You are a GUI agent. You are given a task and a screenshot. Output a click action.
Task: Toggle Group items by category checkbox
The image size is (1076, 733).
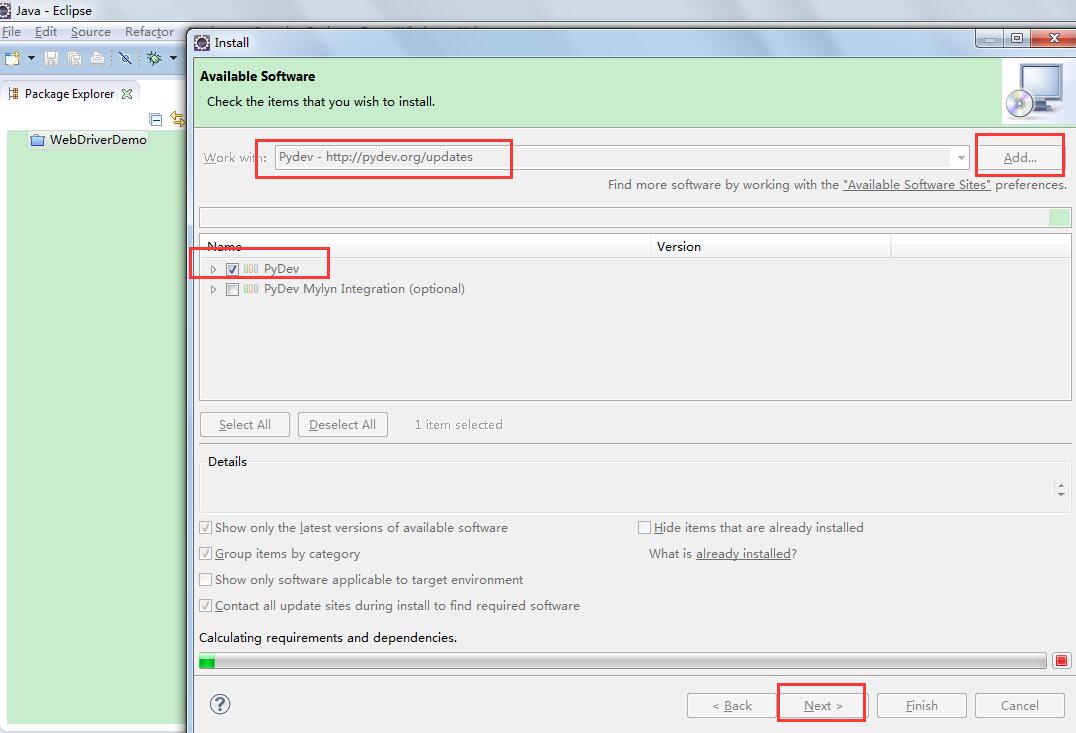click(x=205, y=553)
